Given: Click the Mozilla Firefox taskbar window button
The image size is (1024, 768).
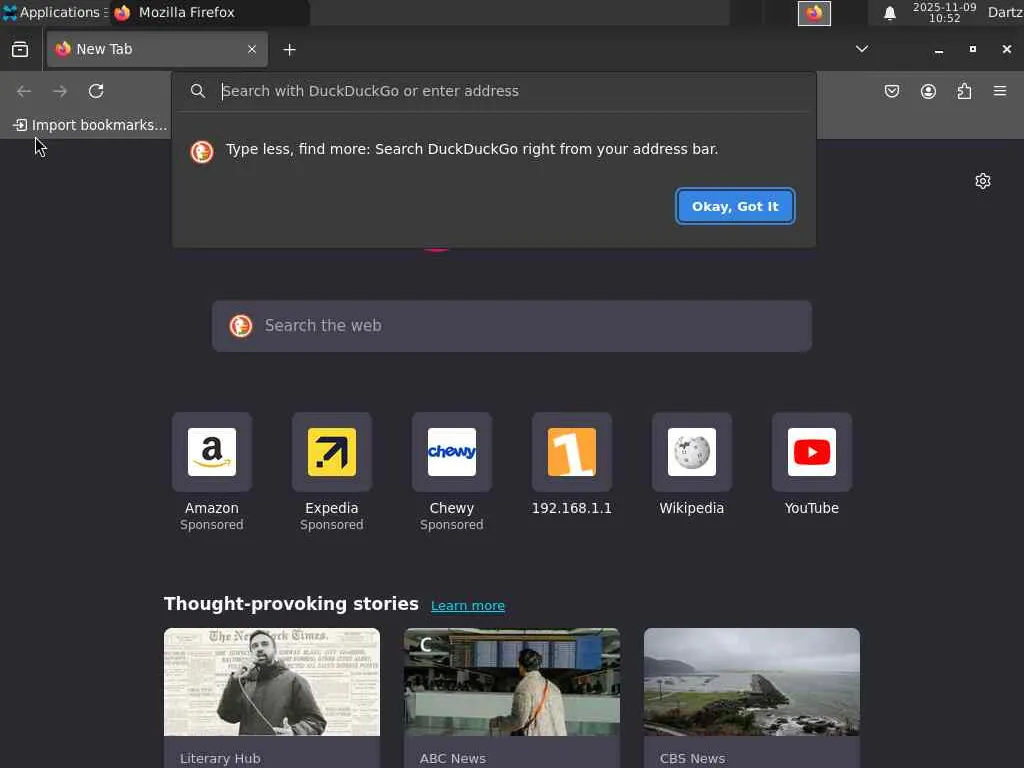Looking at the screenshot, I should [209, 12].
